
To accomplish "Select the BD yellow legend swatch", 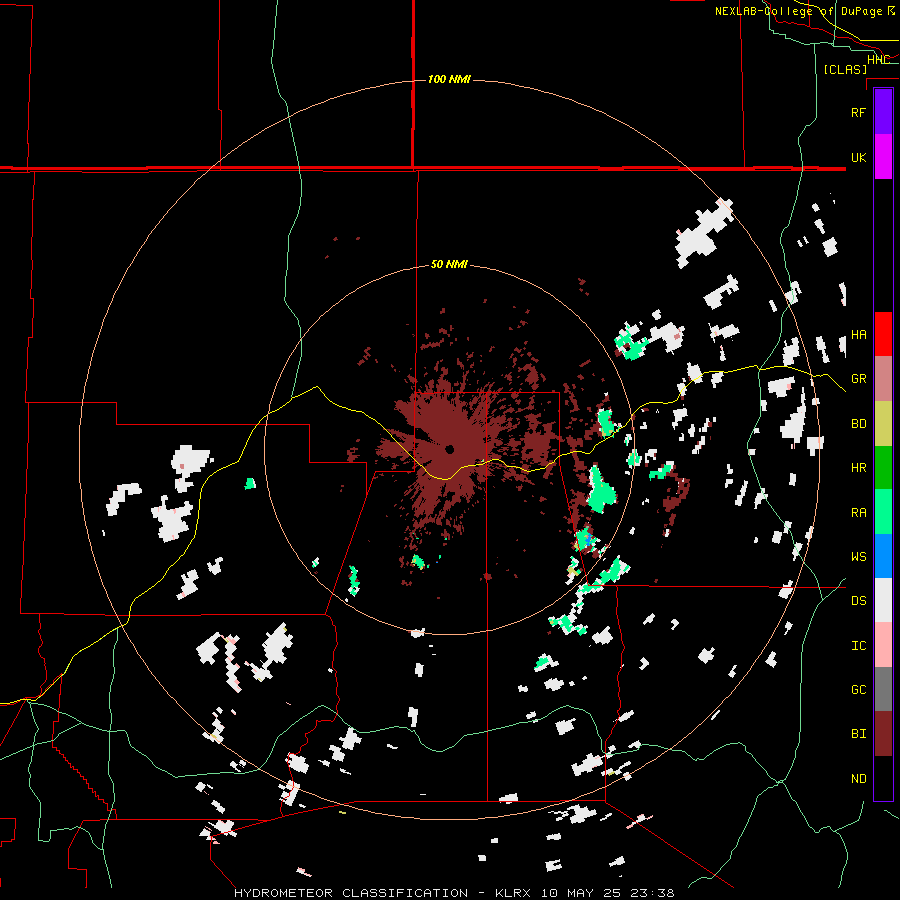I will pos(883,423).
